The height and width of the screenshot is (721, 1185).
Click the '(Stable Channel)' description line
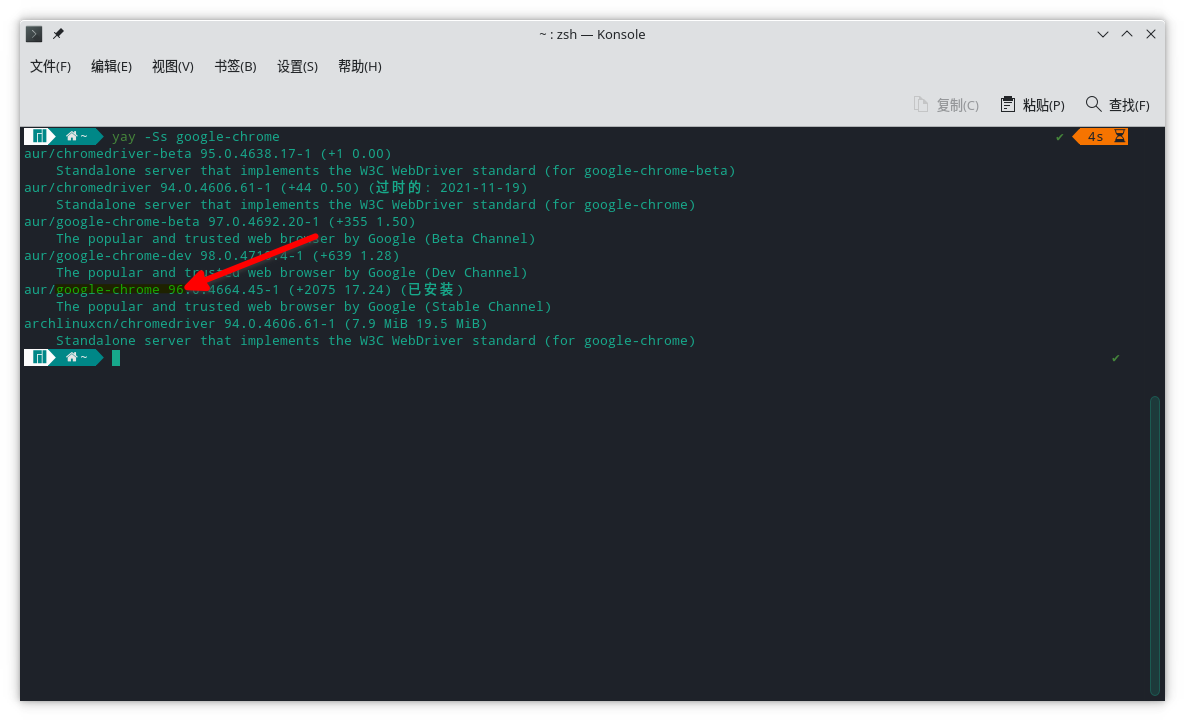[304, 307]
